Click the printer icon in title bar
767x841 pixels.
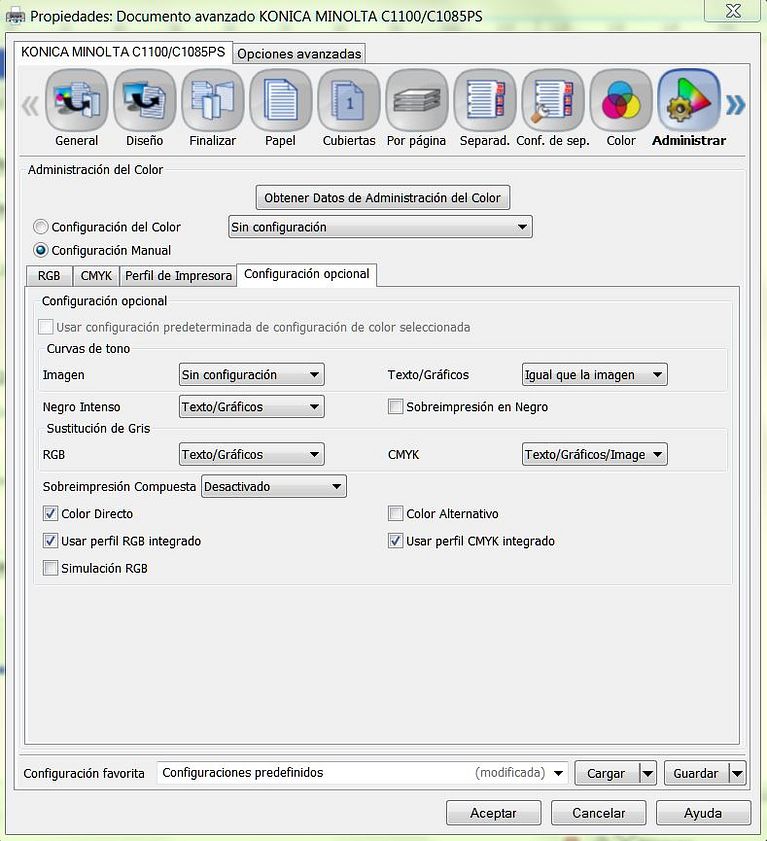click(x=14, y=16)
